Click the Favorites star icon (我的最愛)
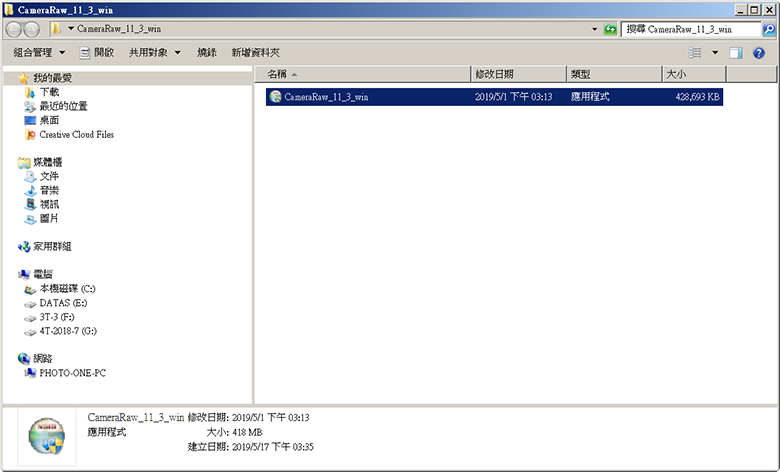 pyautogui.click(x=24, y=78)
